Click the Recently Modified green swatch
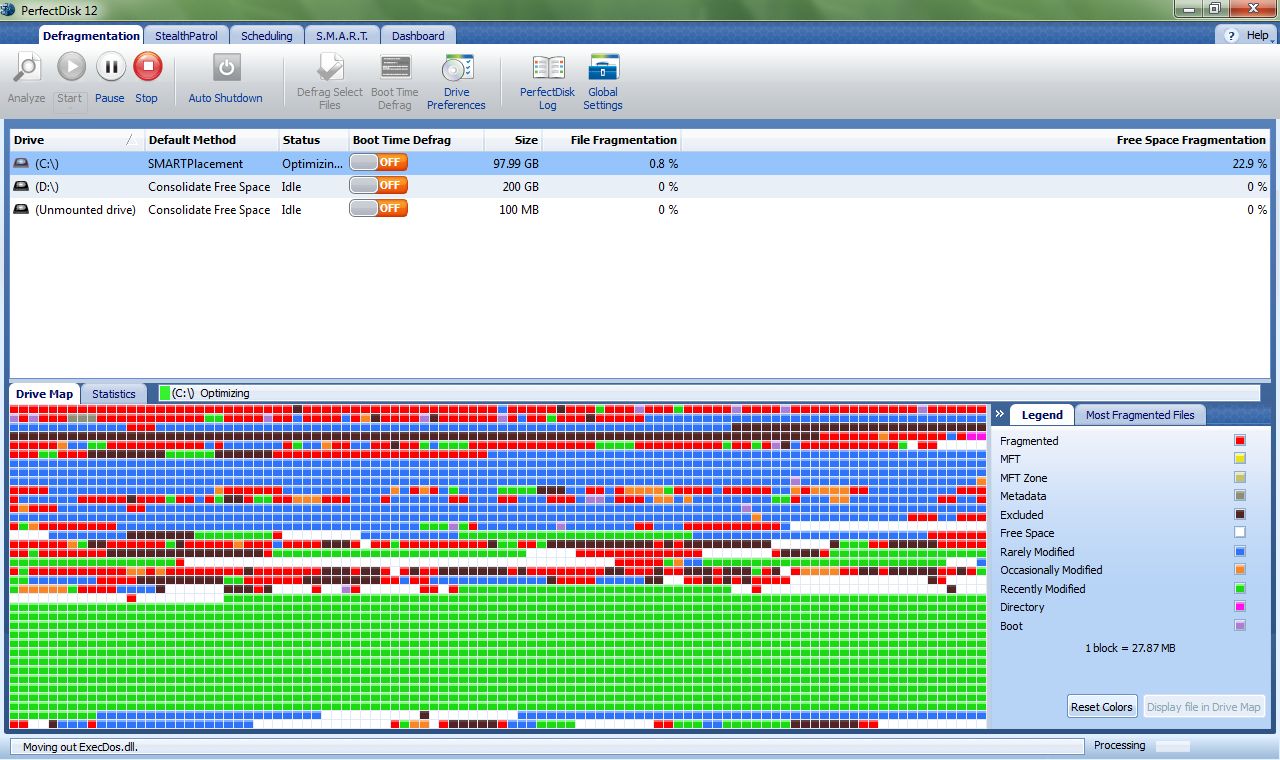The width and height of the screenshot is (1280, 760). [1240, 588]
